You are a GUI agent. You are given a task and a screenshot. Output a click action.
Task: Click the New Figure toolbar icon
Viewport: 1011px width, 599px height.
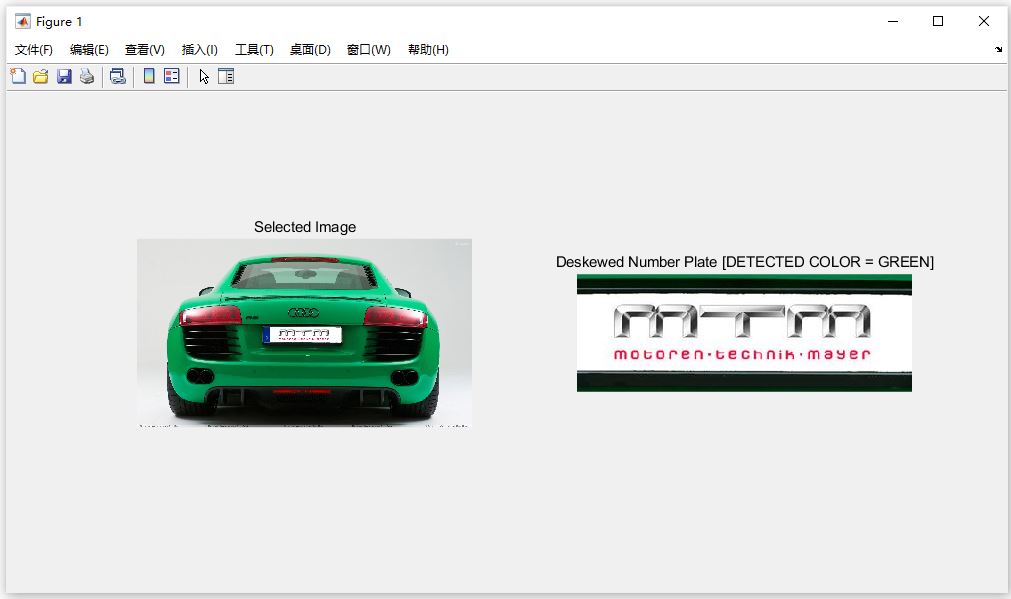[18, 77]
